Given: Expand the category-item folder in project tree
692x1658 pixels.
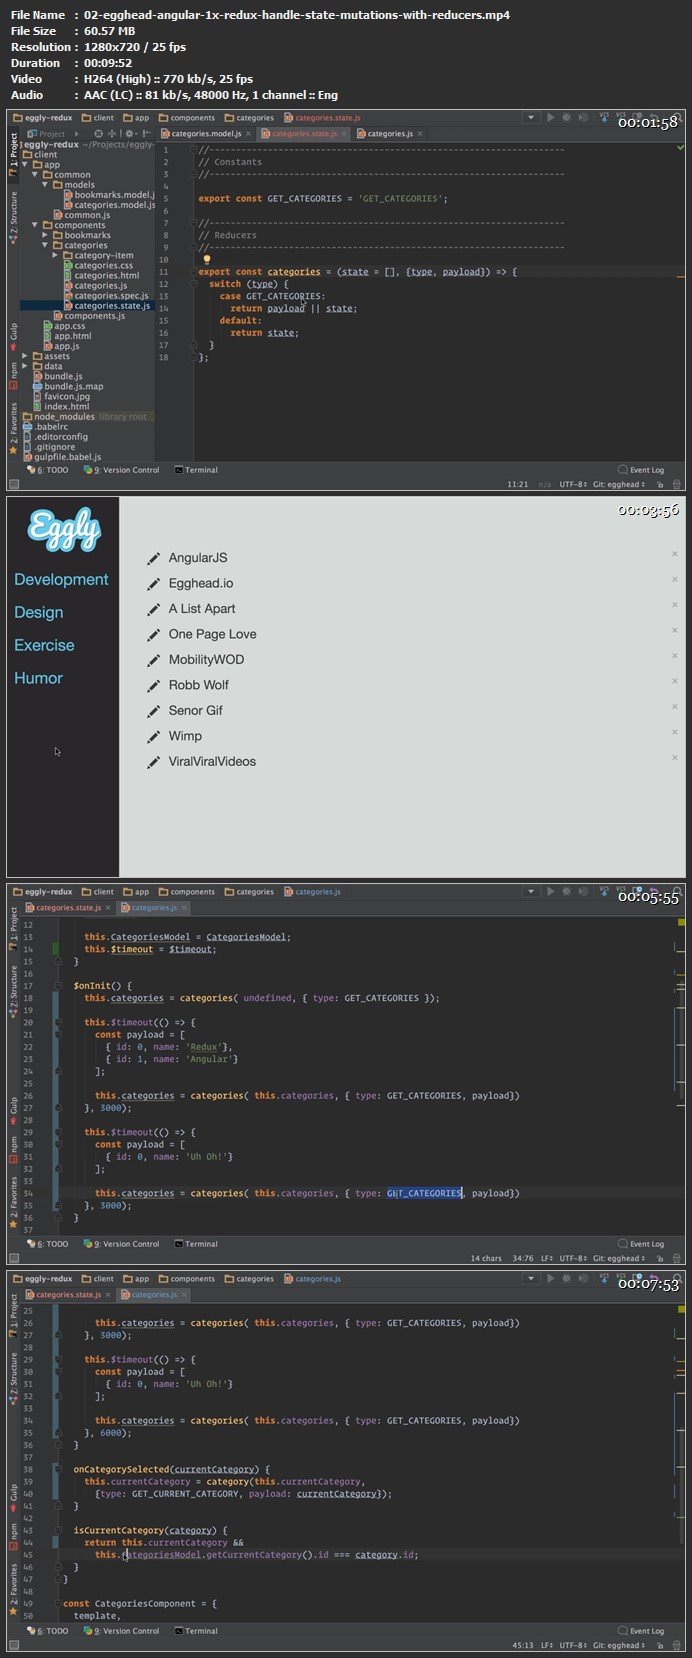Looking at the screenshot, I should 56,255.
